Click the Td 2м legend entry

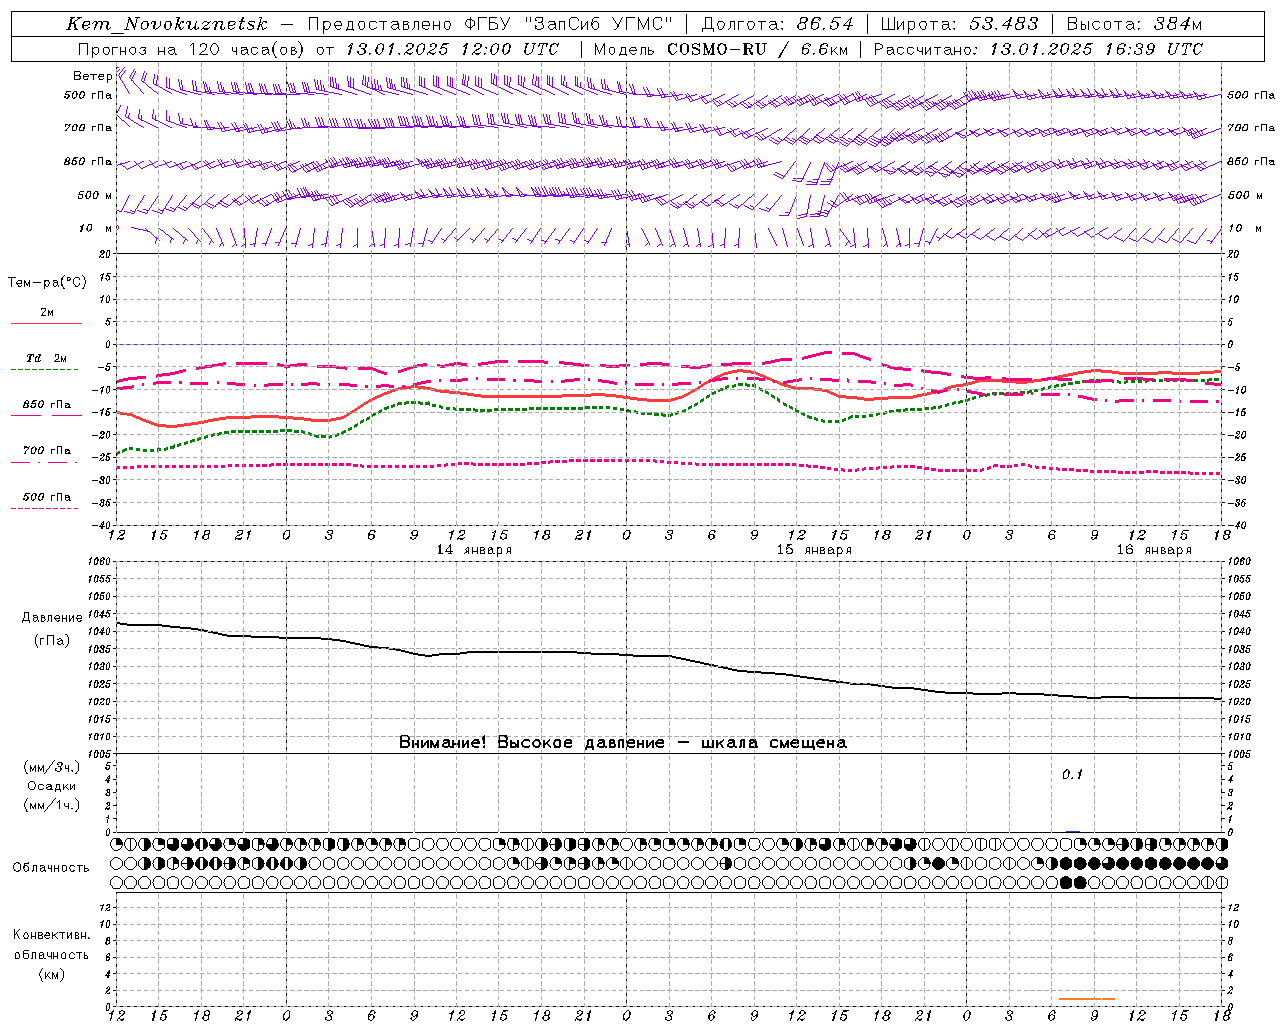coord(46,364)
